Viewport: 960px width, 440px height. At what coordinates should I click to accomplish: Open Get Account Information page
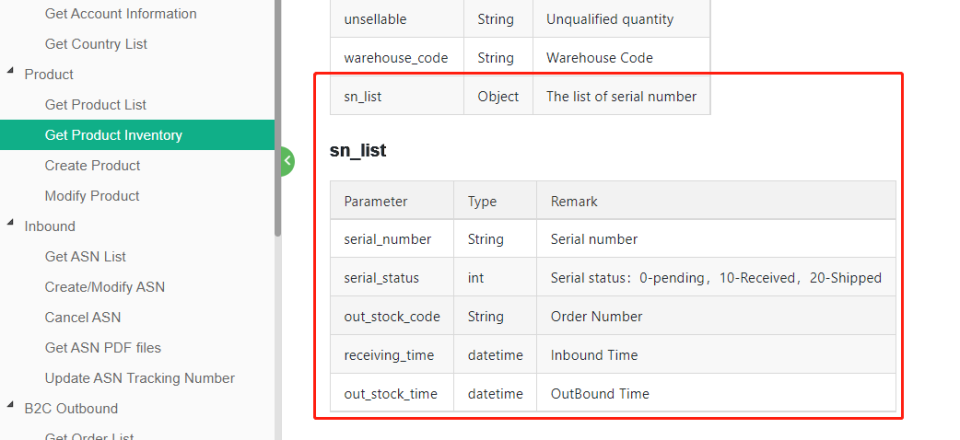point(121,13)
